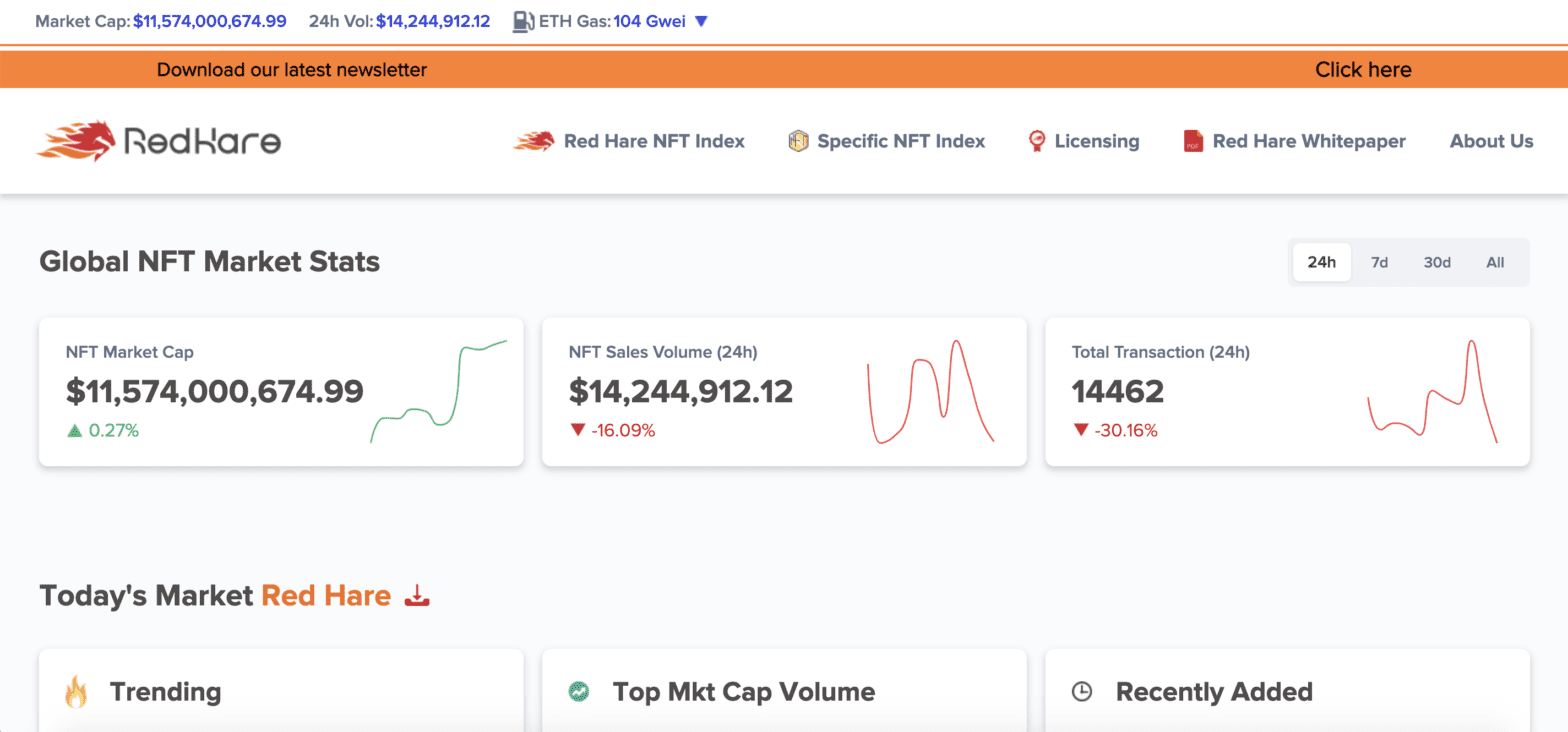Expand the ETH Gas dropdown arrow
This screenshot has height=732, width=1568.
(701, 21)
